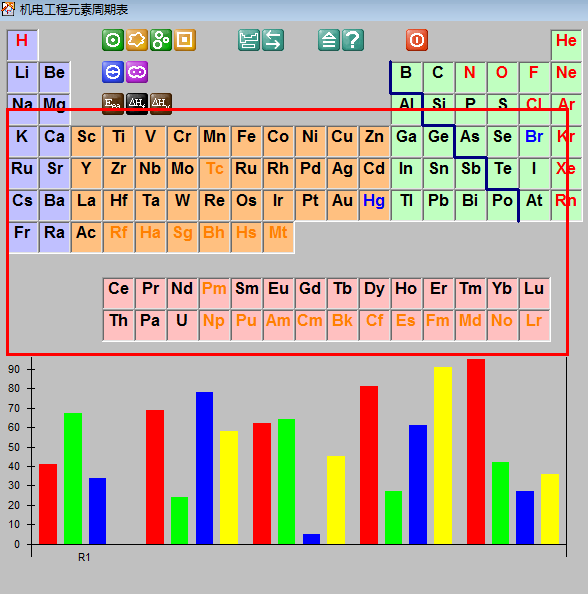Image resolution: width=588 pixels, height=594 pixels.
Task: Click the tallest red bar in chart
Action: tap(476, 452)
